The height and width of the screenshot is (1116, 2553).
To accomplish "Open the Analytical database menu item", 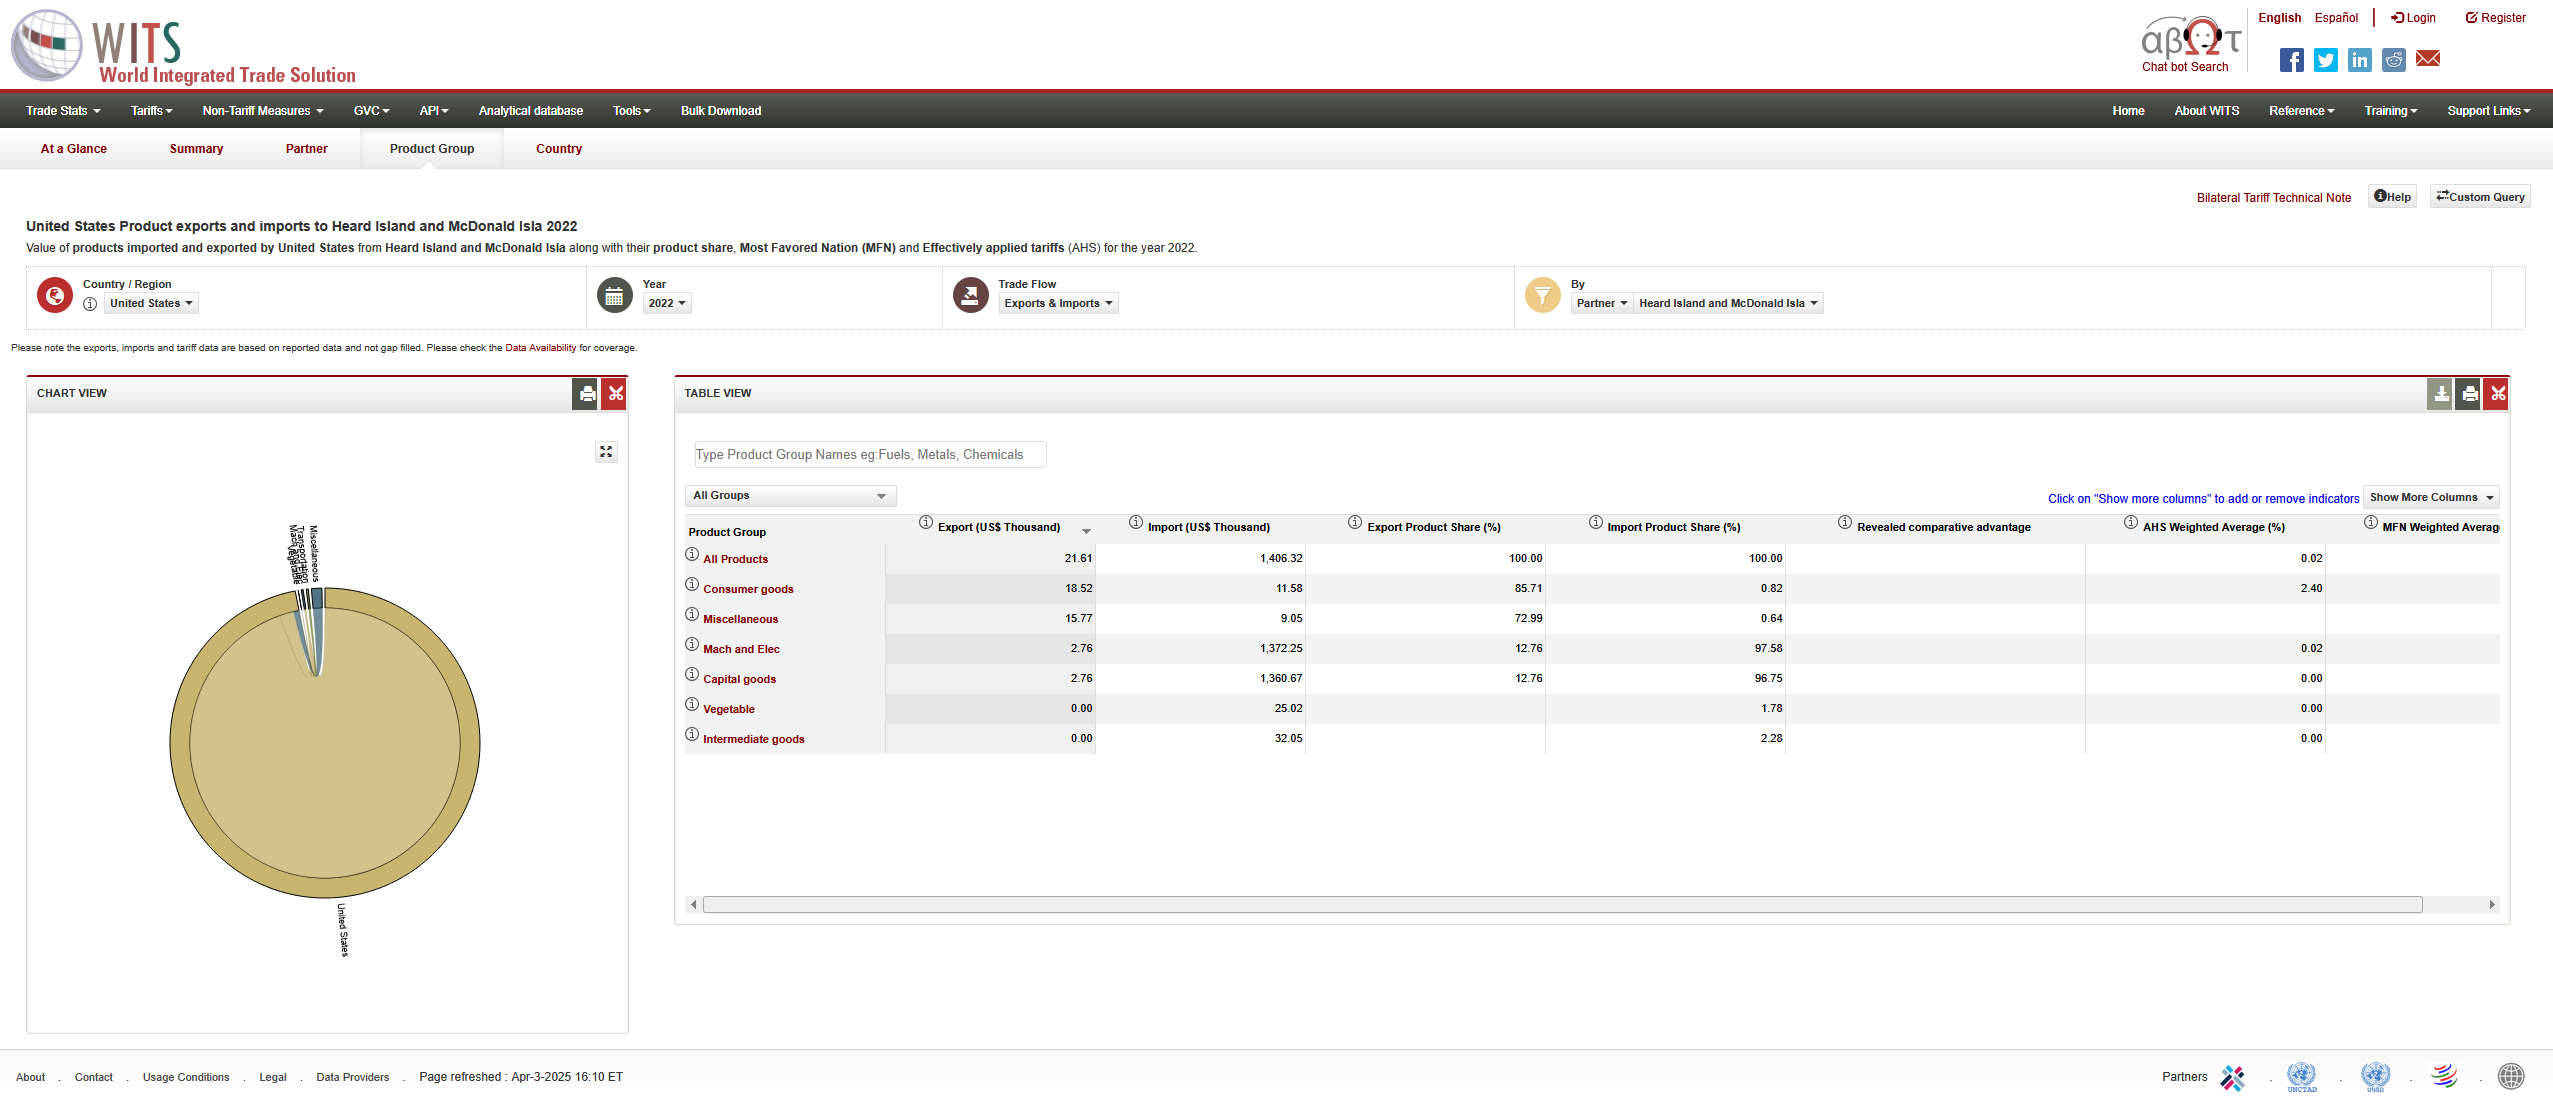I will click(531, 111).
